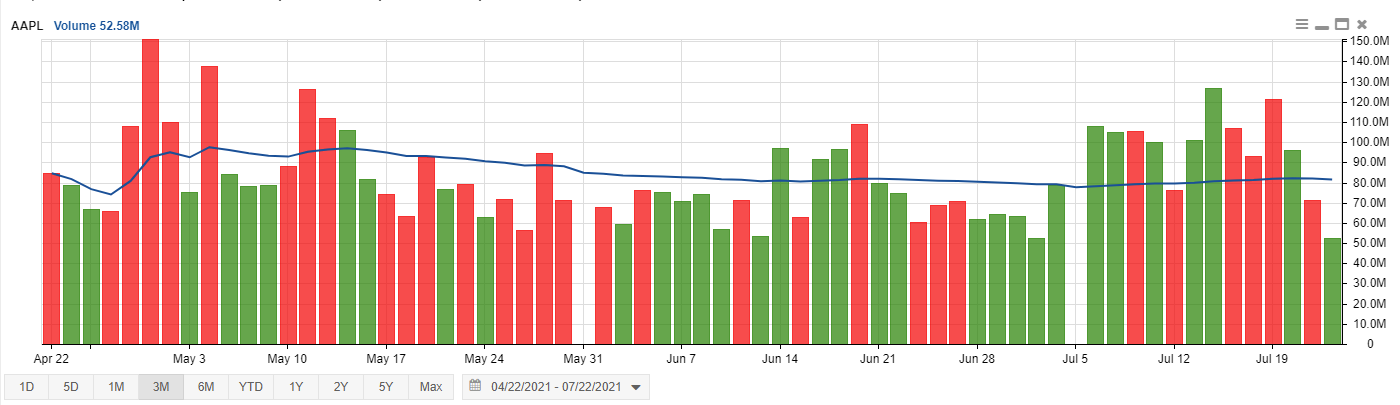Viewport: 1400px width, 405px height.
Task: Click the May 17 date label
Action: pos(385,357)
